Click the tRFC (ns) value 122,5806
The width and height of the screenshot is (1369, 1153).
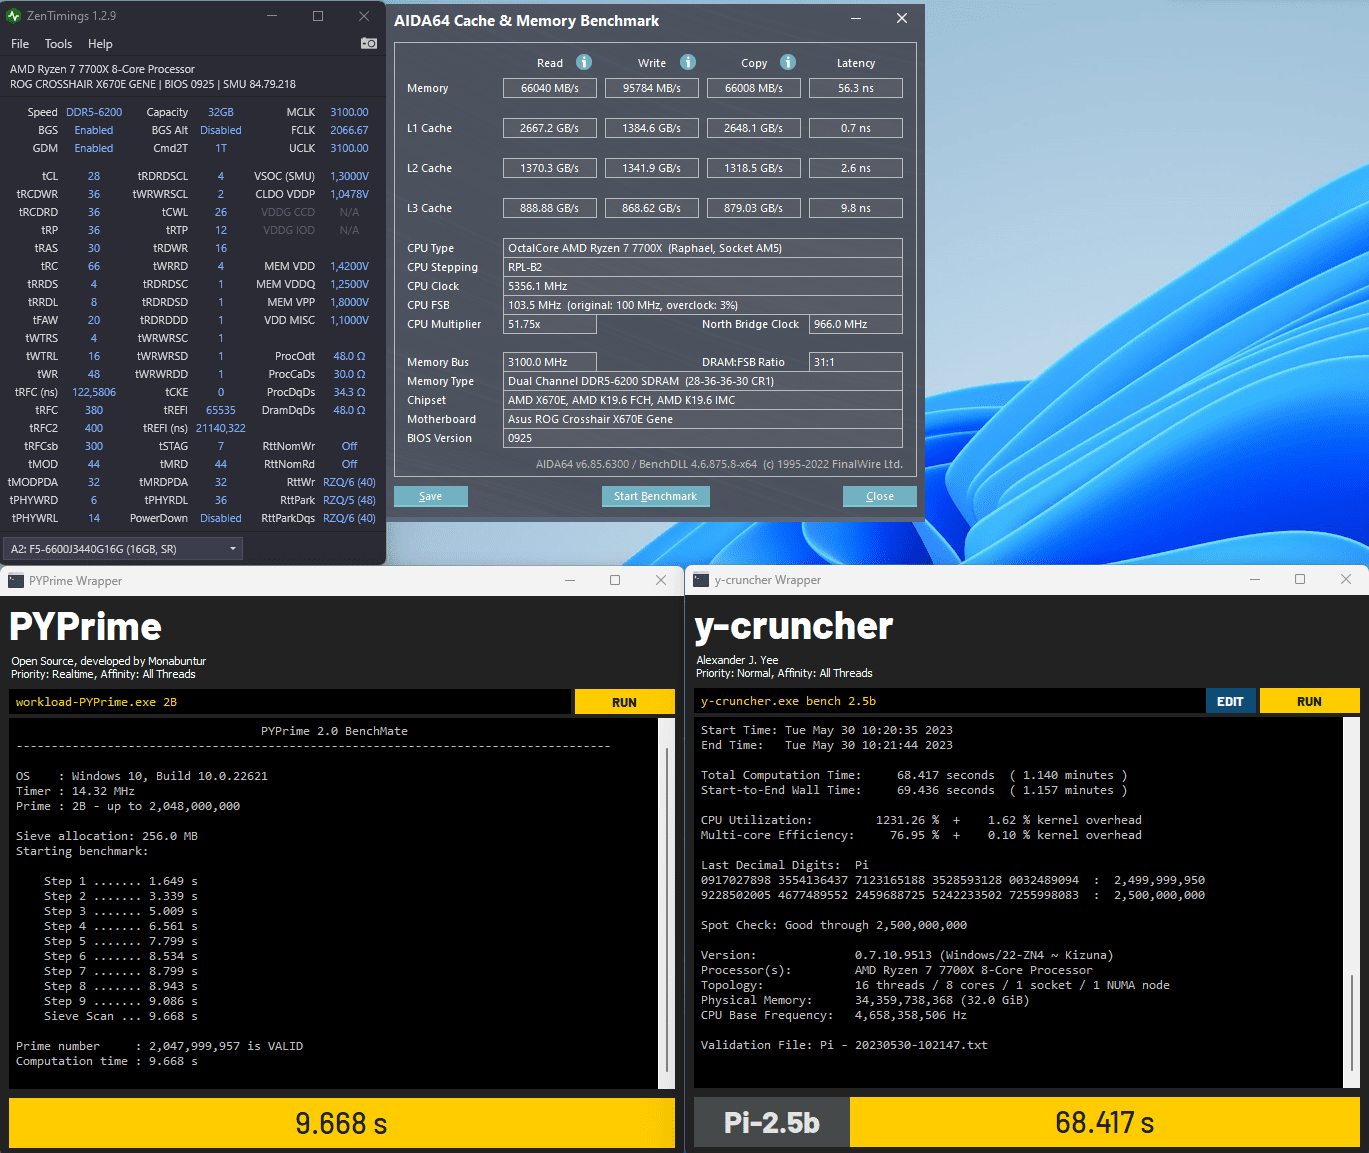(x=94, y=392)
